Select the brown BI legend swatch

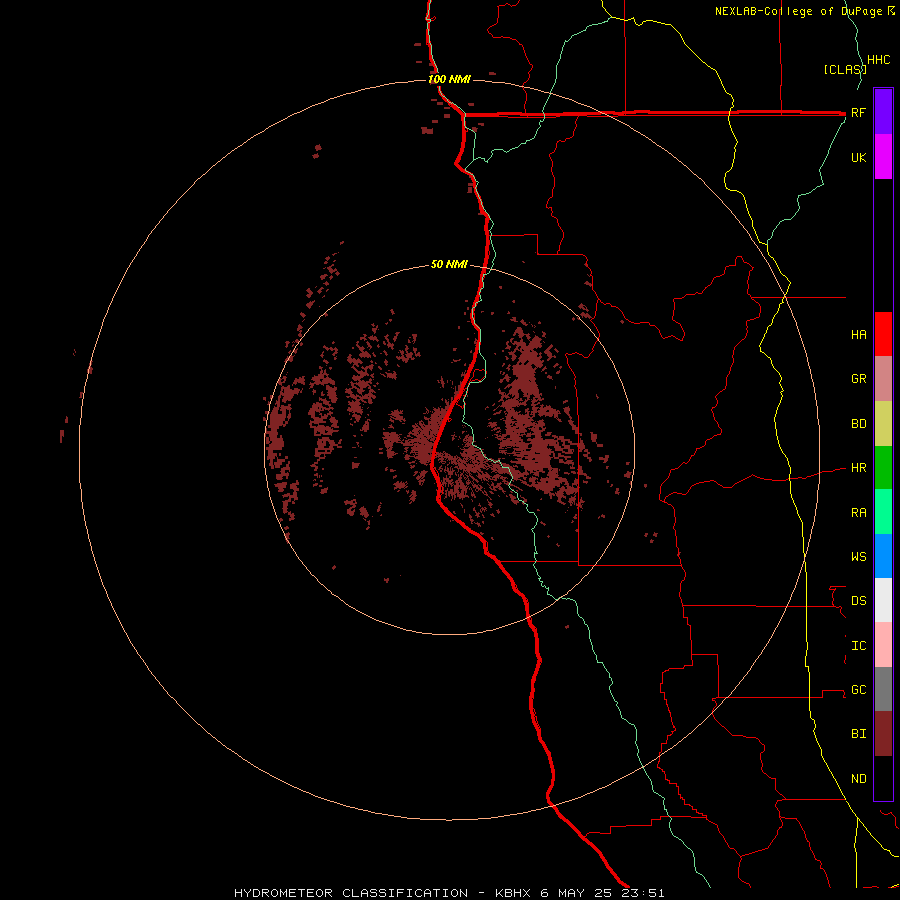(x=883, y=734)
